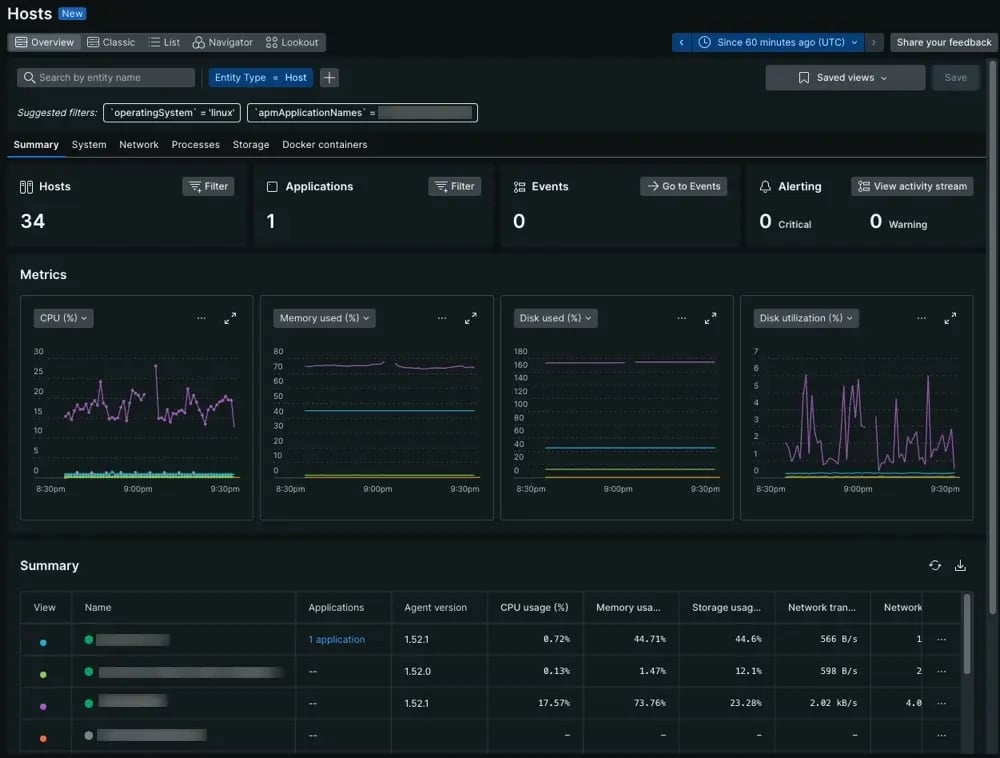
Task: Switch to the Lookout view
Action: pos(292,42)
